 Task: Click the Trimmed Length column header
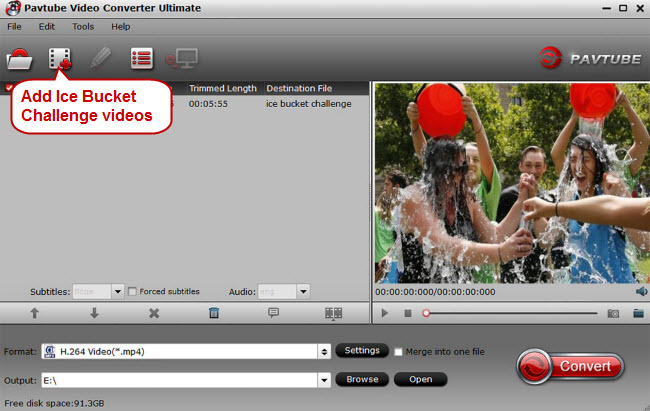[223, 88]
